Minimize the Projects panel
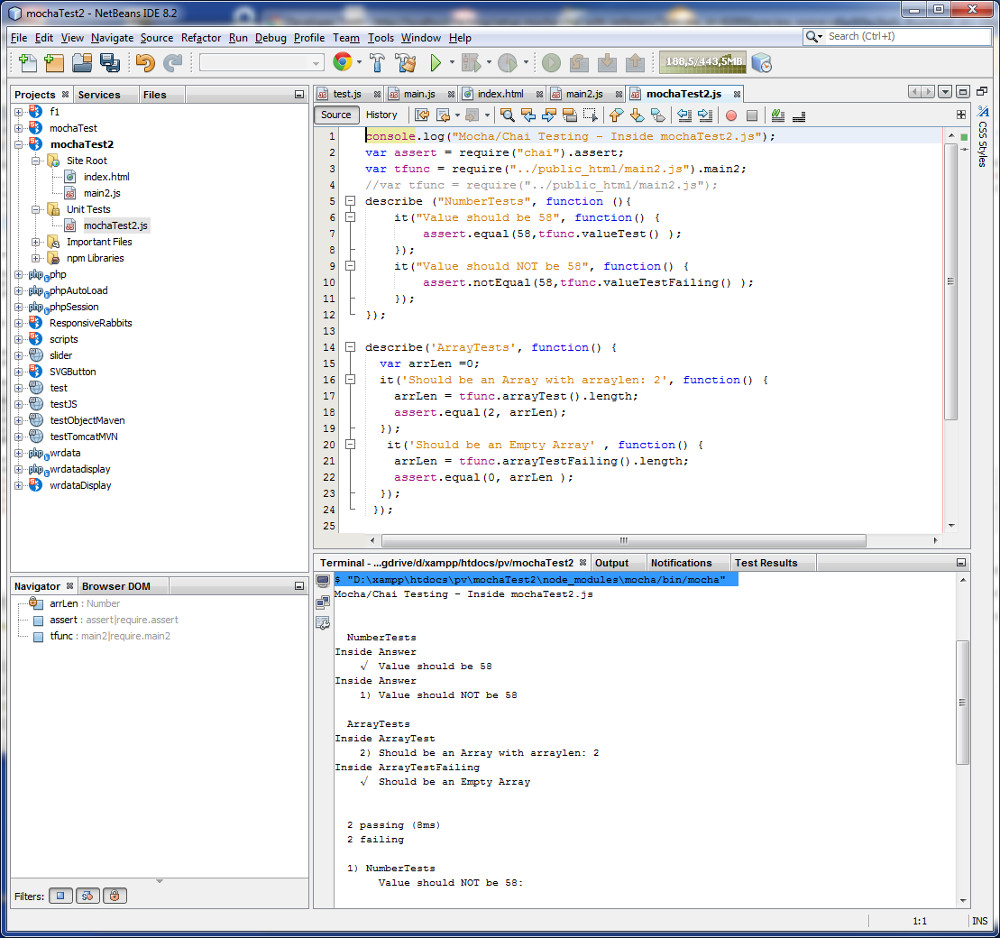 299,94
